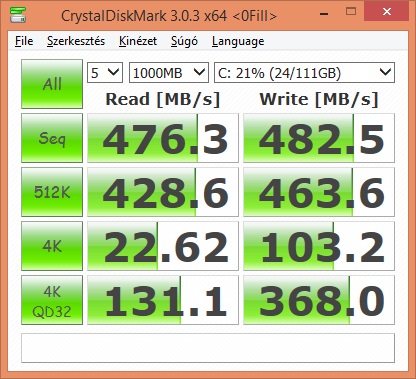Click the Seq write result 482.5
This screenshot has height=379, width=416.
click(319, 138)
